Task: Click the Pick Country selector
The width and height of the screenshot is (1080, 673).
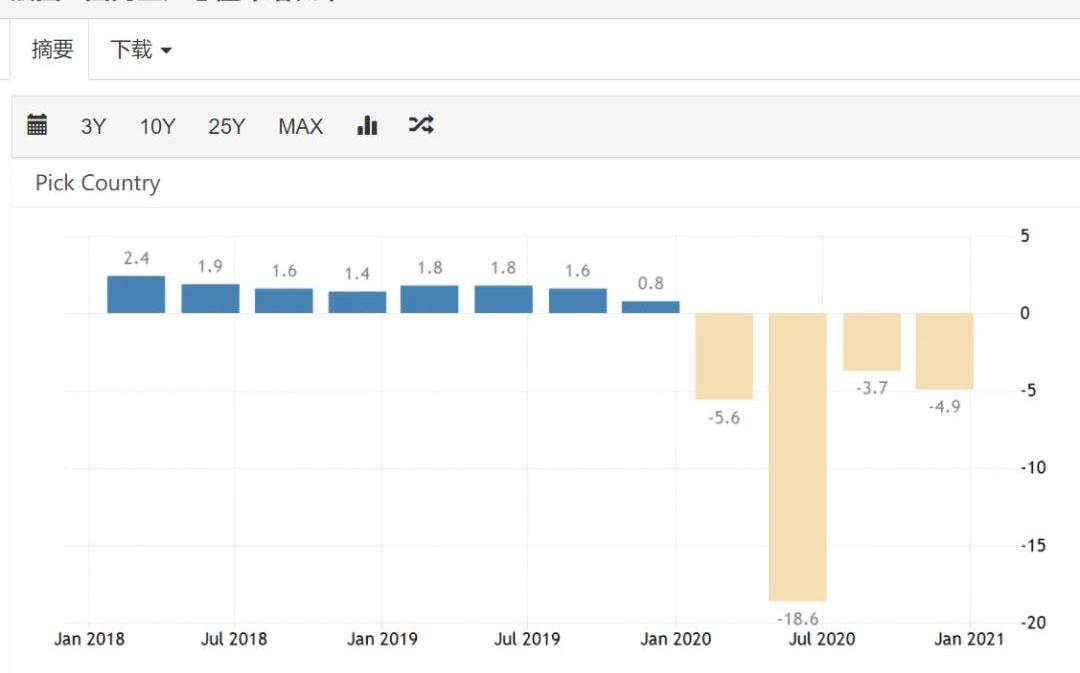Action: [x=97, y=183]
